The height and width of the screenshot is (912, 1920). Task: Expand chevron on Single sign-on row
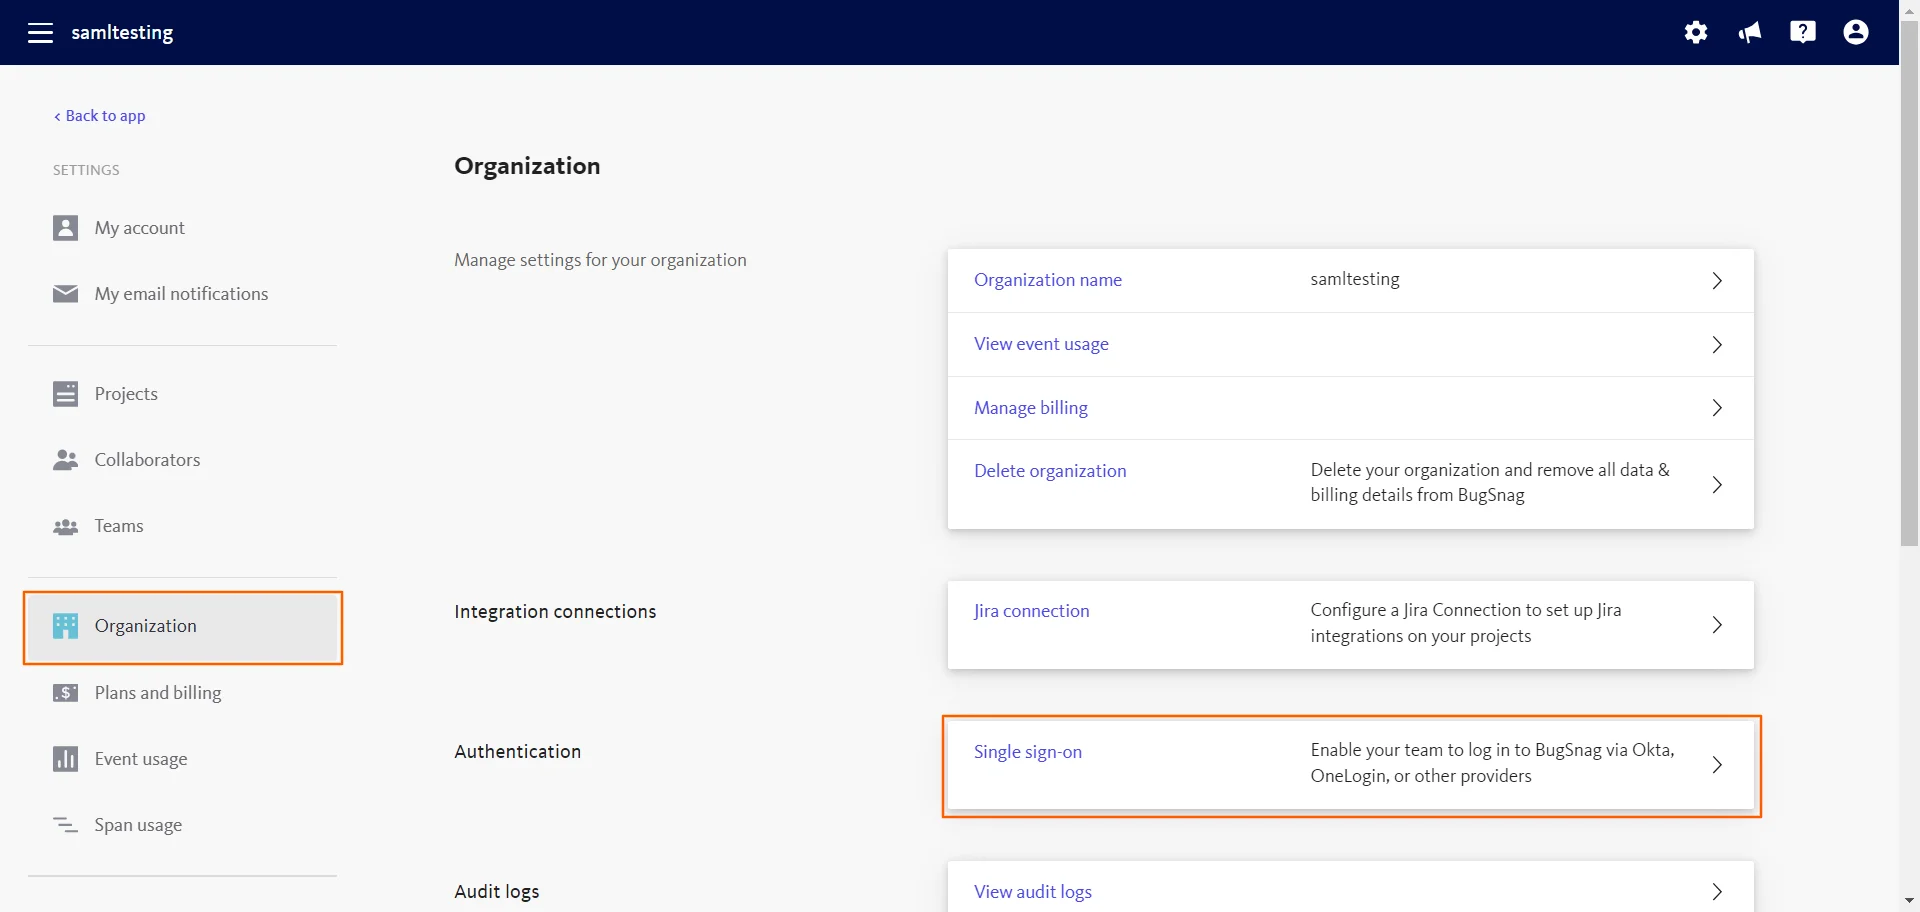[x=1717, y=765]
